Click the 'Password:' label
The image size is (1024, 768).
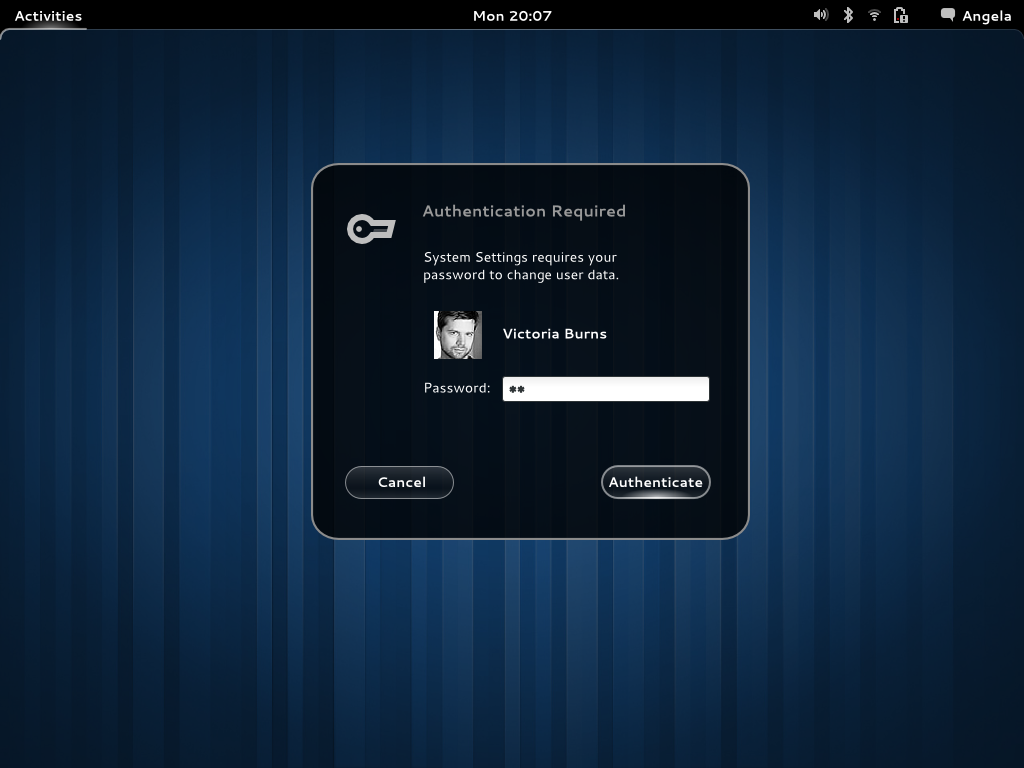click(456, 388)
